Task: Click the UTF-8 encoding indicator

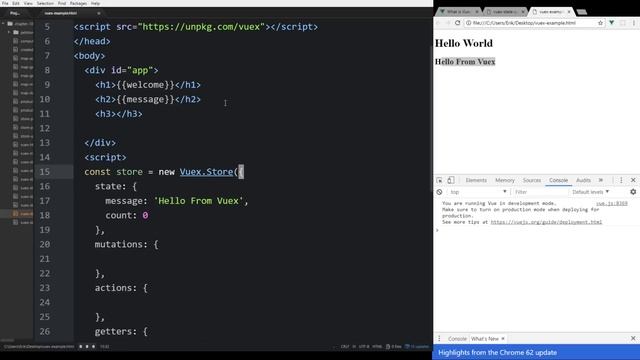Action: (x=364, y=347)
